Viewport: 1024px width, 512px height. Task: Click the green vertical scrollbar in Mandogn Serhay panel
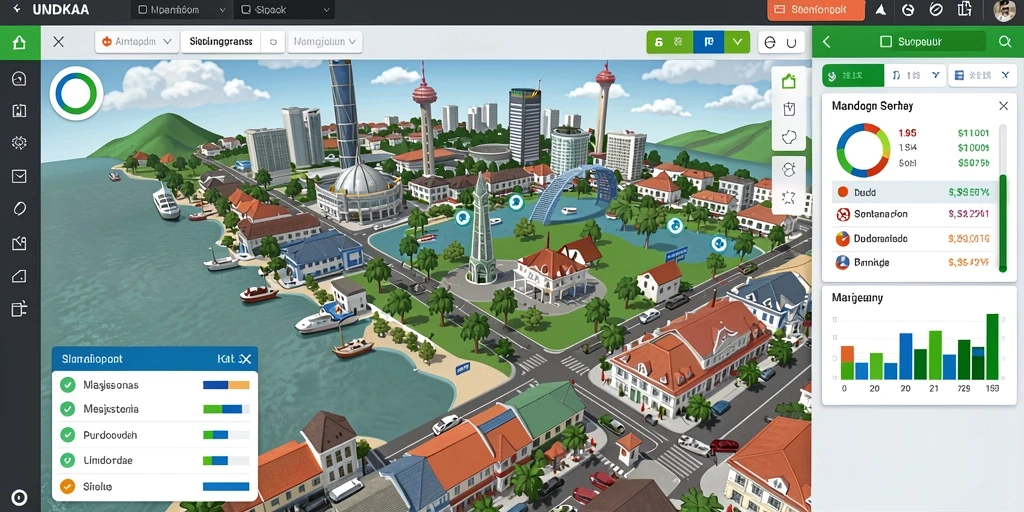pyautogui.click(x=1003, y=222)
